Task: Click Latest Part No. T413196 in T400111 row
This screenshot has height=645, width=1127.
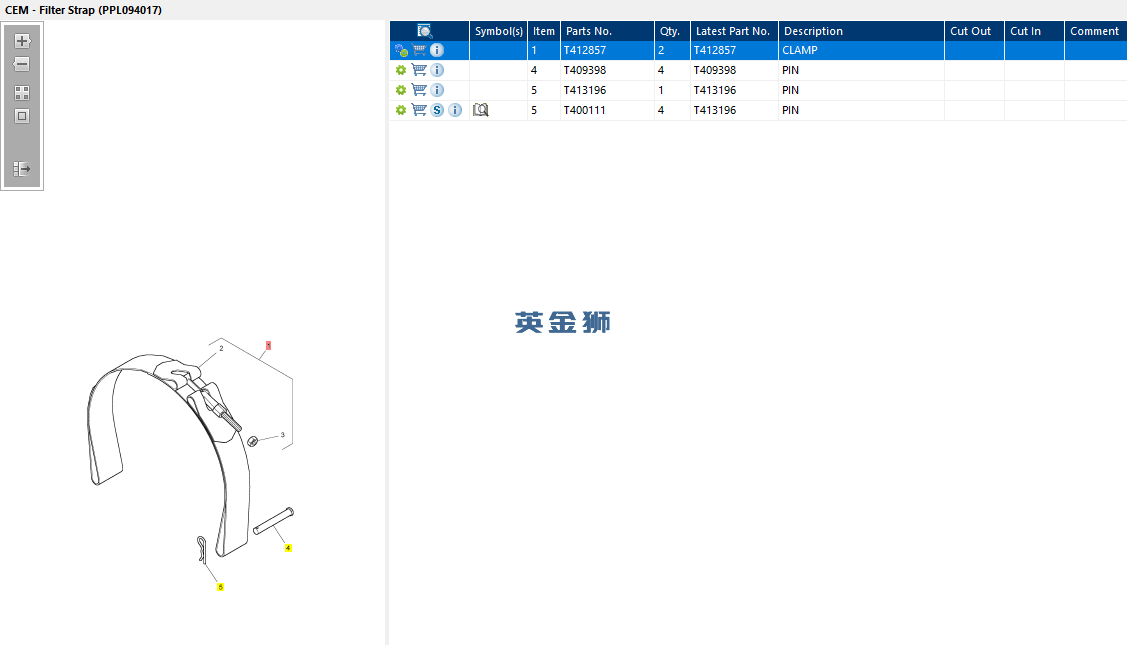Action: pyautogui.click(x=735, y=111)
